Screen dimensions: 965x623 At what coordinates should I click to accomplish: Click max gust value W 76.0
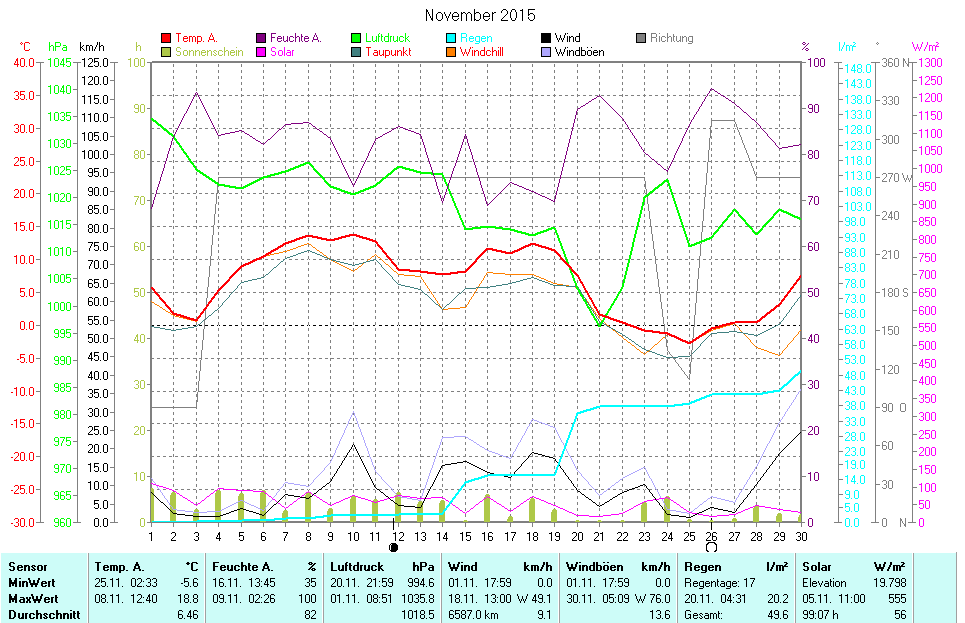[x=653, y=599]
